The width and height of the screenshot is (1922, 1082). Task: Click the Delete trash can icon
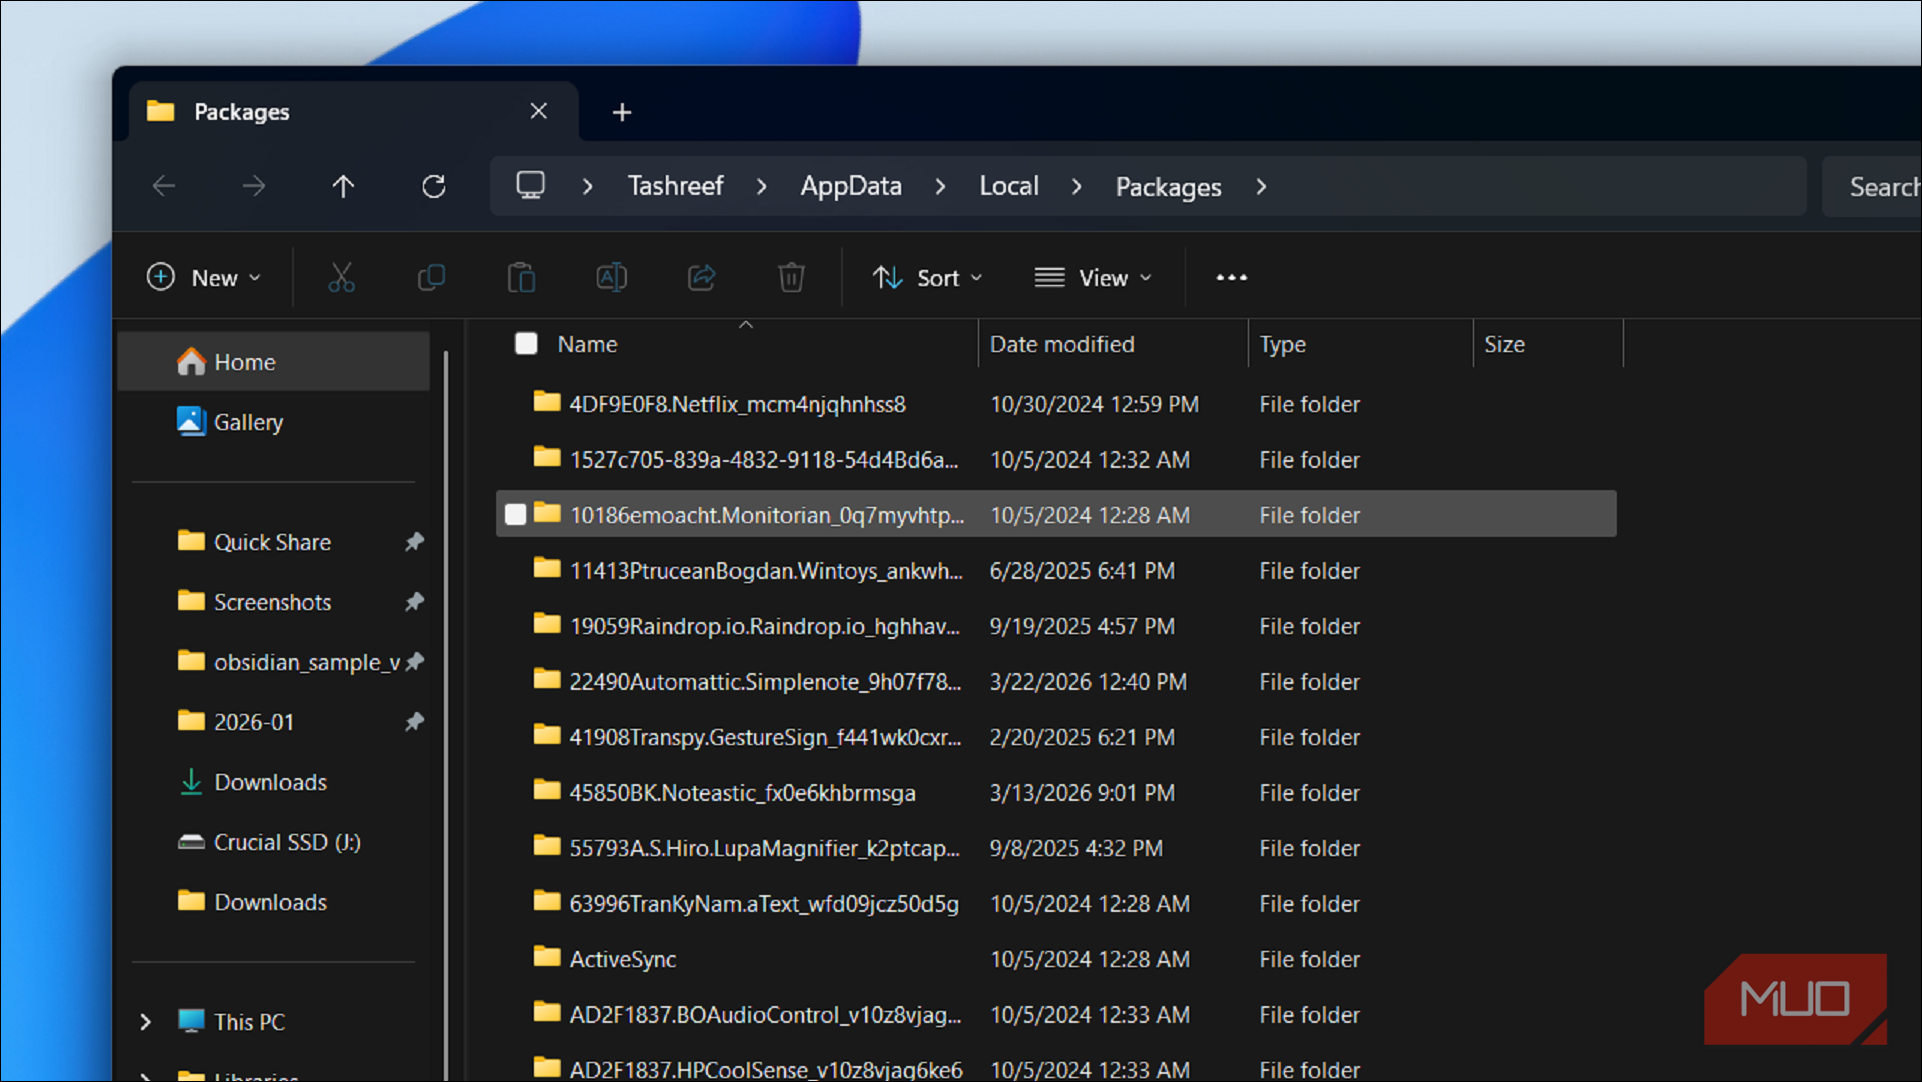[x=791, y=278]
